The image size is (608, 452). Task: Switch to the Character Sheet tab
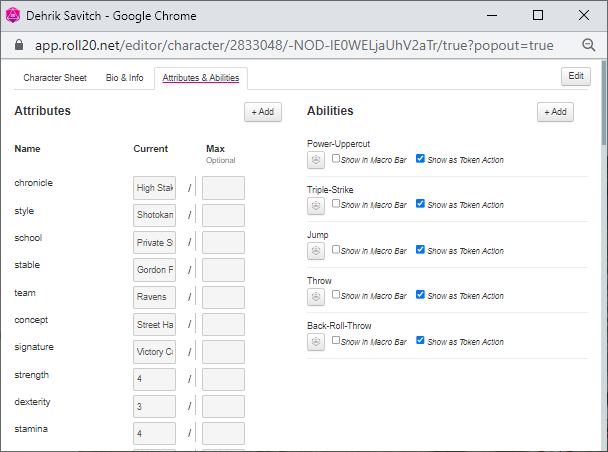coord(55,78)
